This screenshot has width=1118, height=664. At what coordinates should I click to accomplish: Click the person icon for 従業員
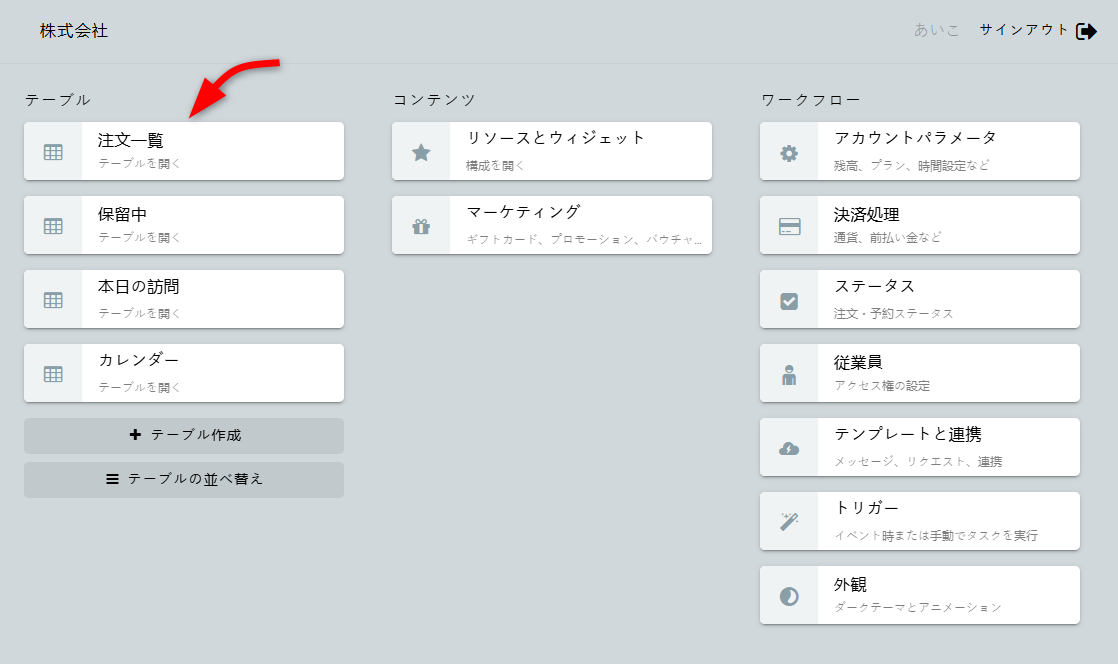coord(789,374)
